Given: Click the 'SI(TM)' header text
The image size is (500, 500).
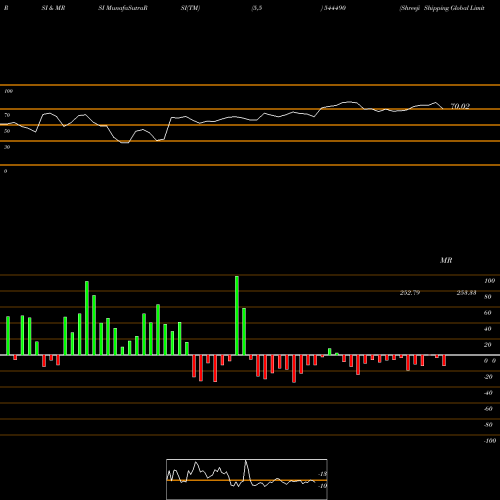Looking at the screenshot, I should (190, 8).
